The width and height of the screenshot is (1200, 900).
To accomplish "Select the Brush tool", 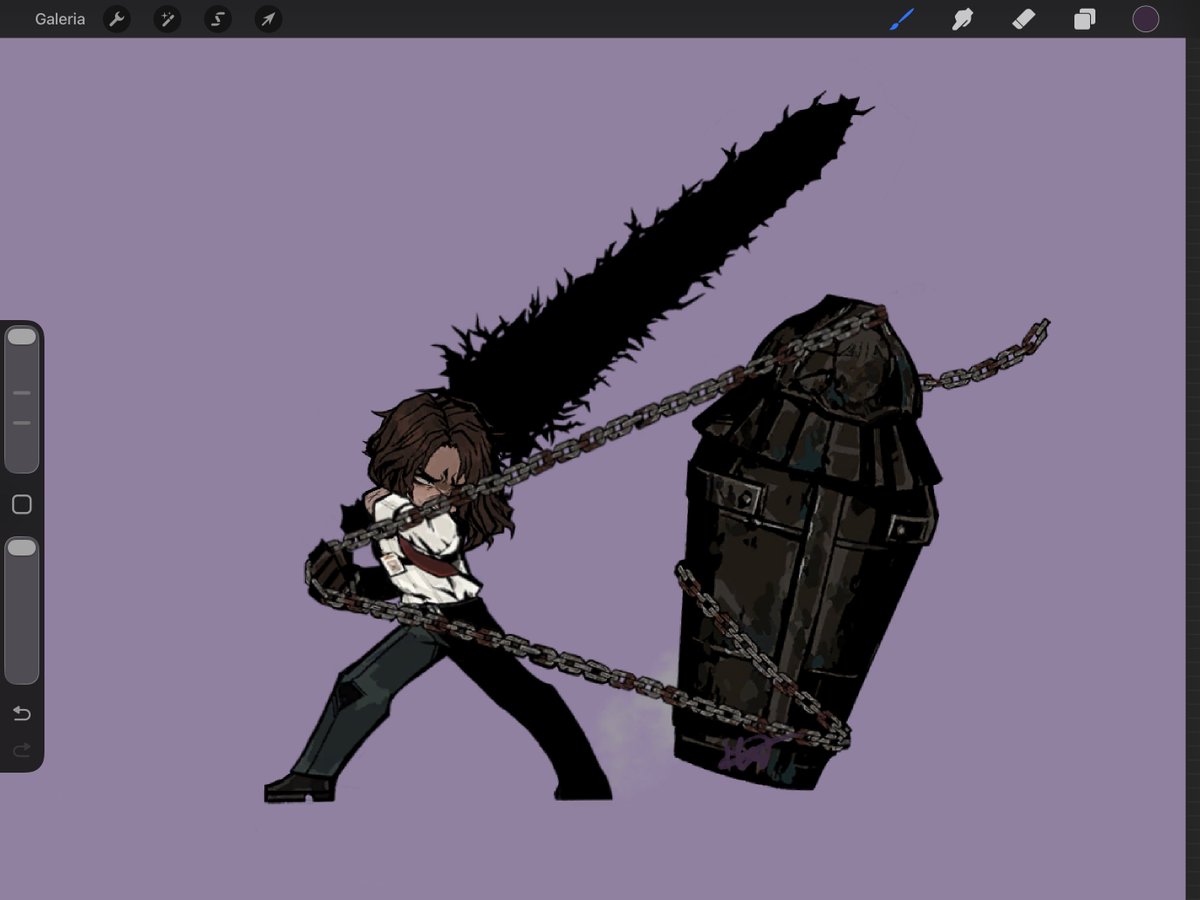I will pyautogui.click(x=902, y=19).
